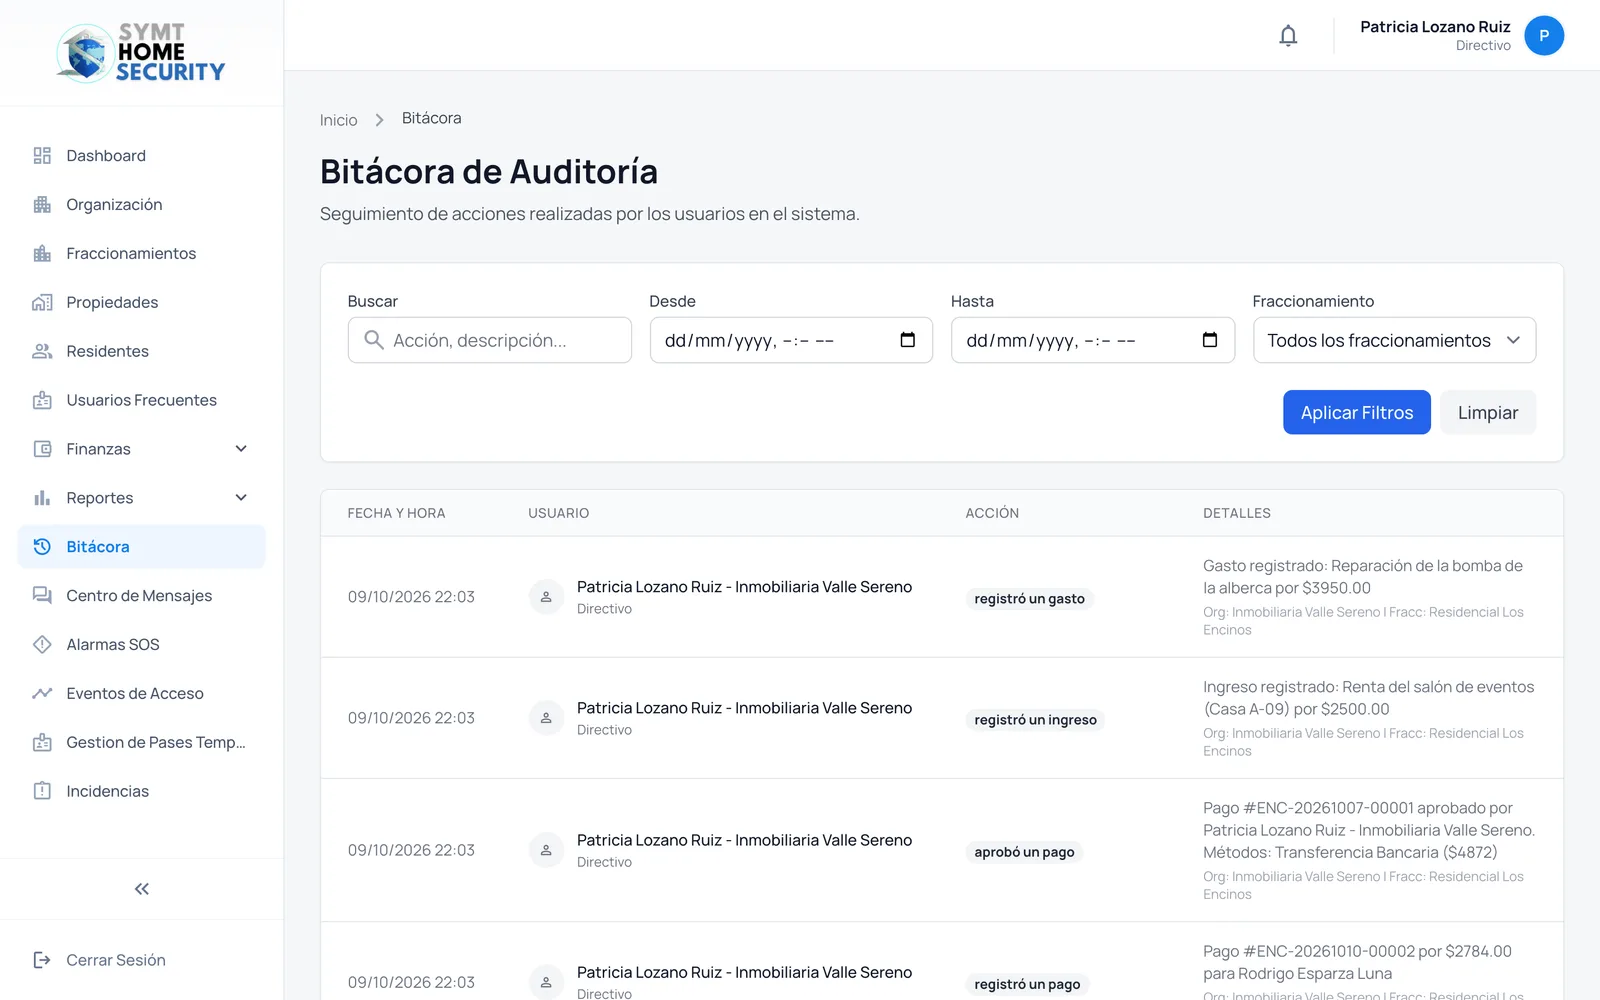1600x1000 pixels.
Task: Click the Gestion de Pases Temp icon
Action: (x=42, y=742)
